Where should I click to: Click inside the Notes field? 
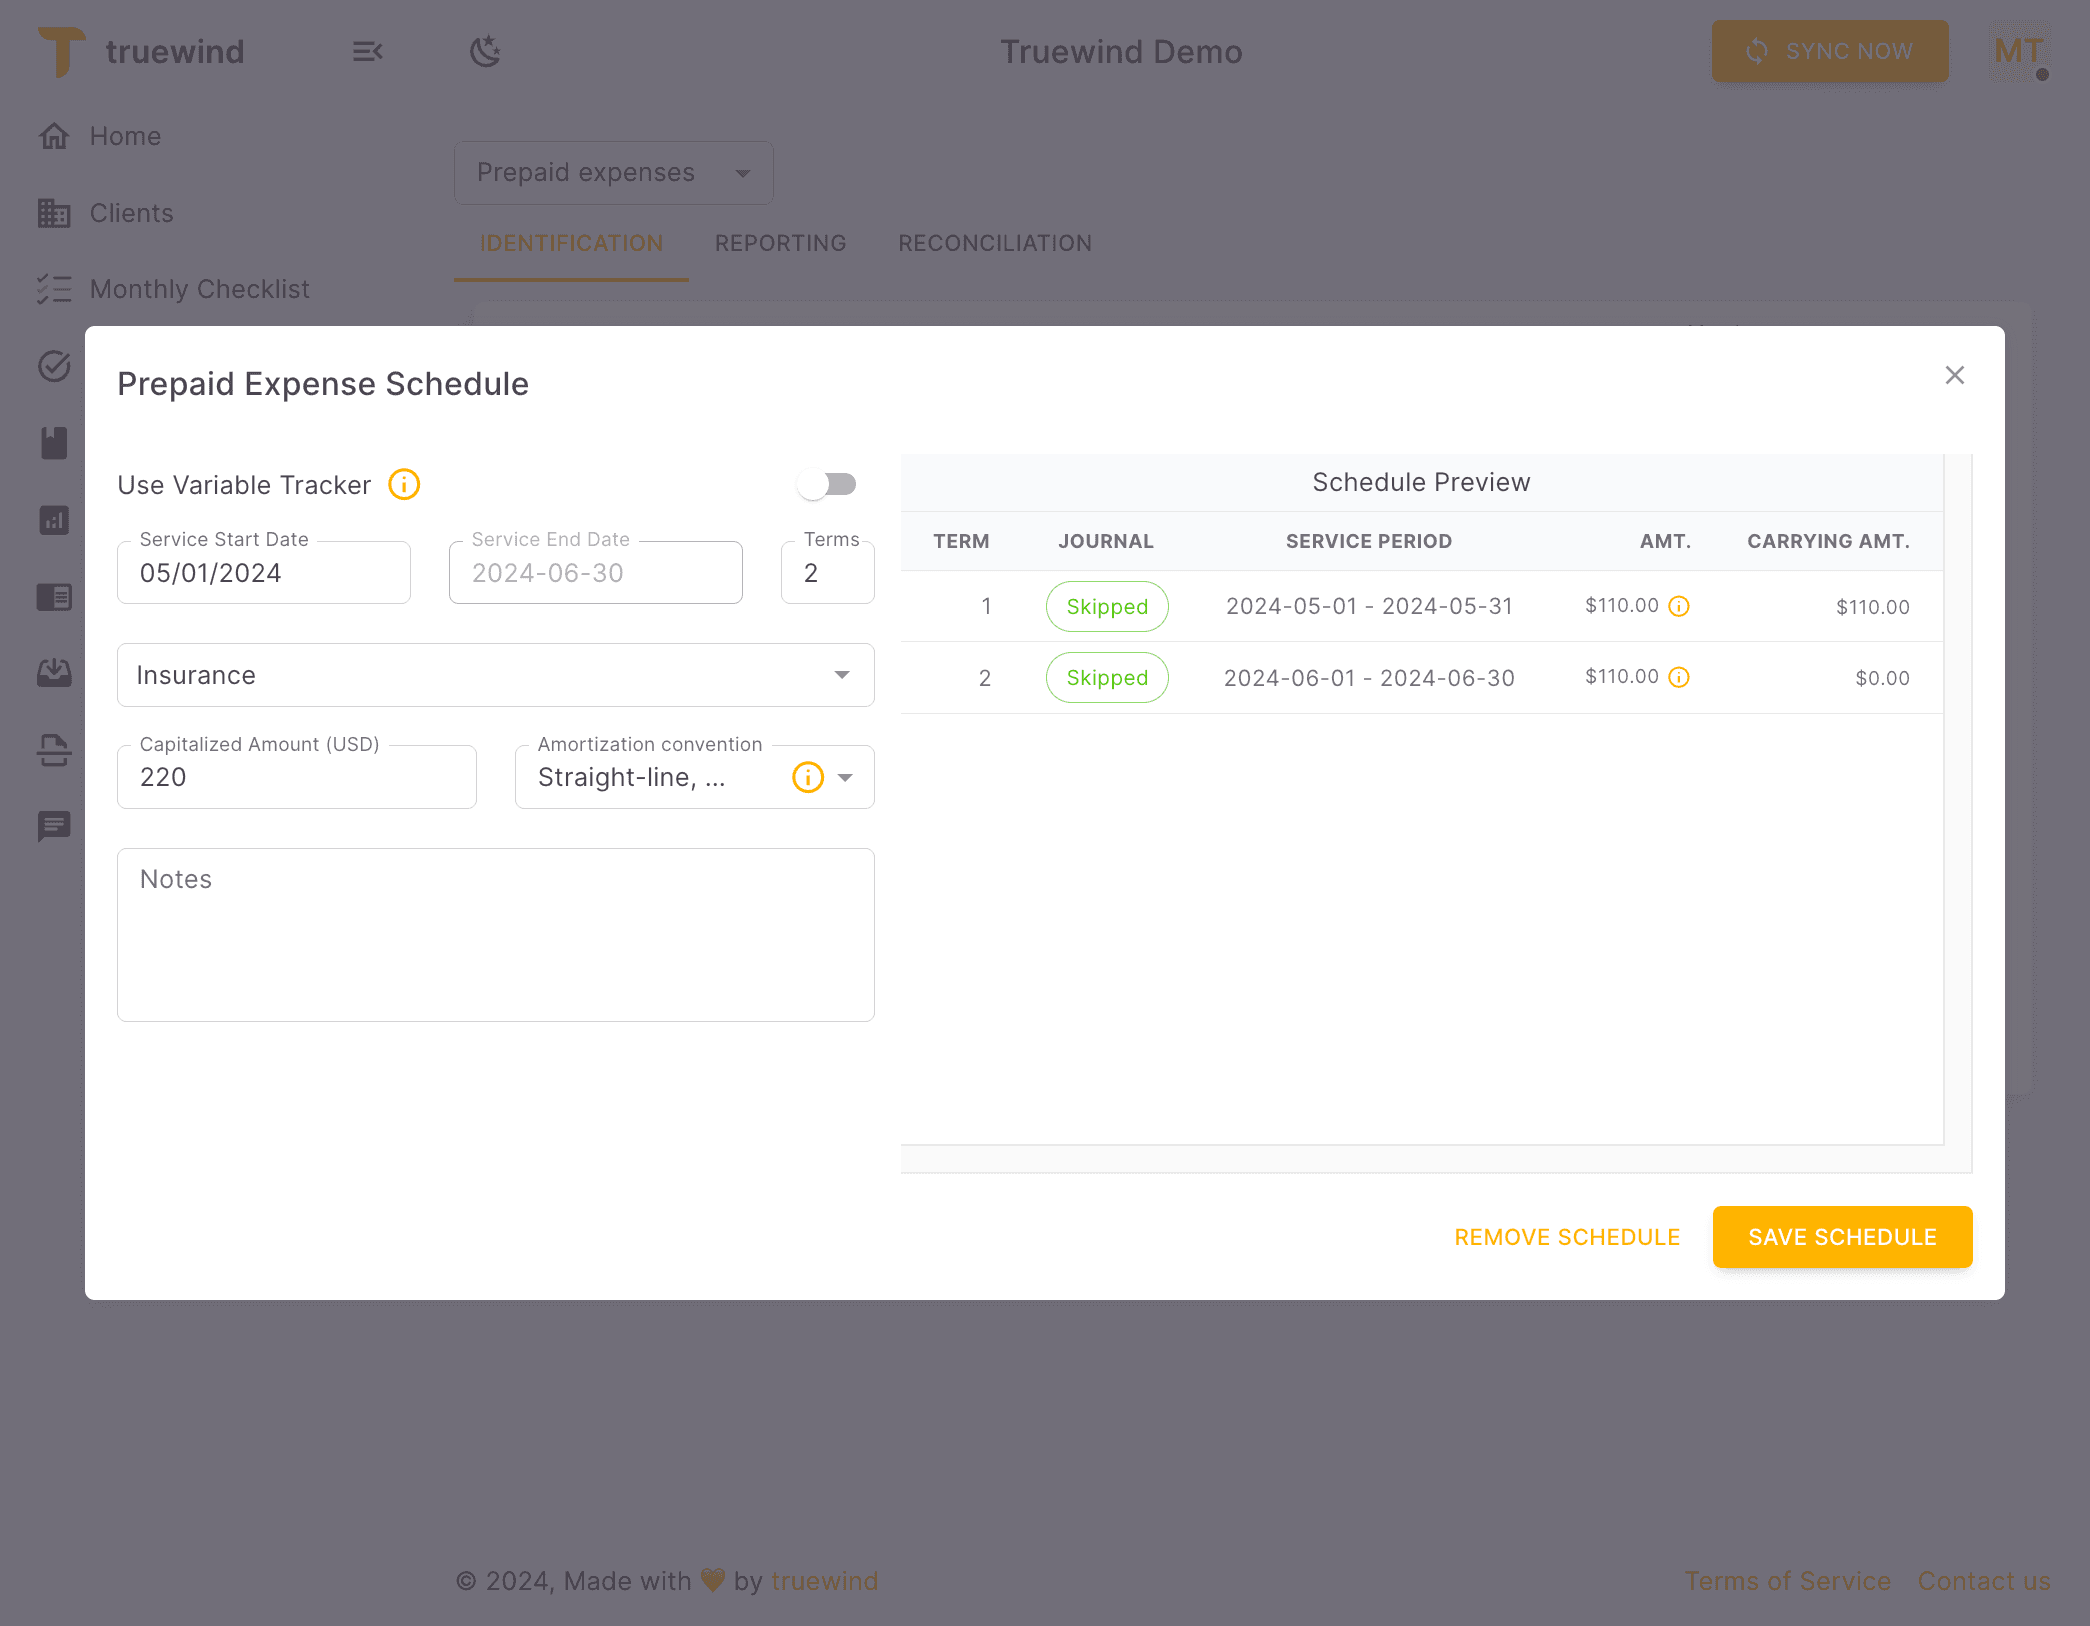tap(495, 935)
